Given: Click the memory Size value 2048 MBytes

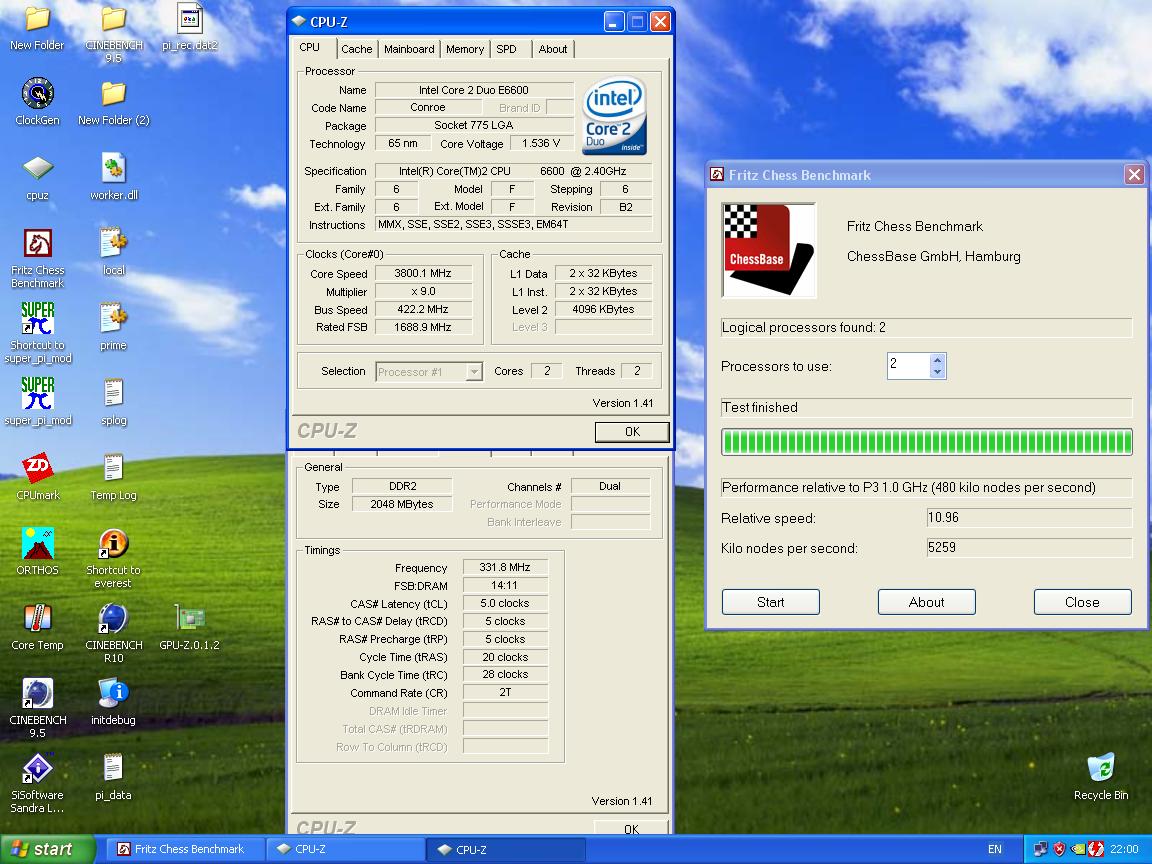Looking at the screenshot, I should 402,504.
